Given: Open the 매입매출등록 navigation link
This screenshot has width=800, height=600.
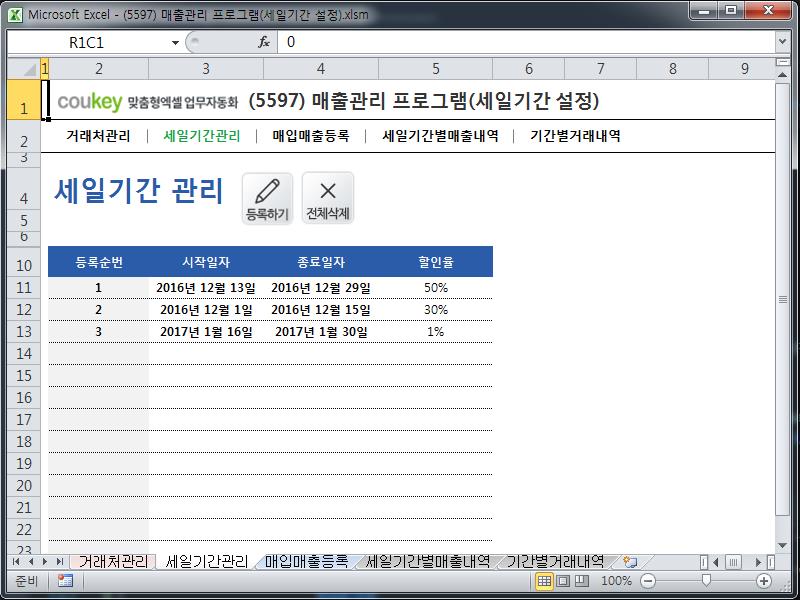Looking at the screenshot, I should (x=311, y=136).
